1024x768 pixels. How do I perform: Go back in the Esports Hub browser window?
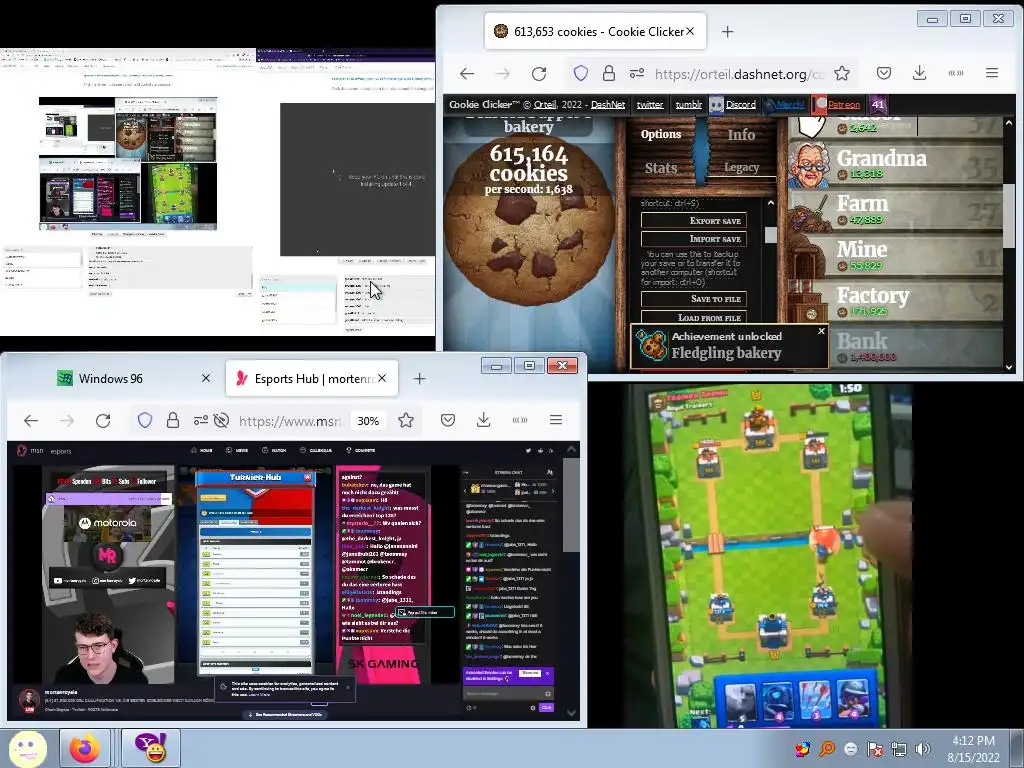point(31,421)
